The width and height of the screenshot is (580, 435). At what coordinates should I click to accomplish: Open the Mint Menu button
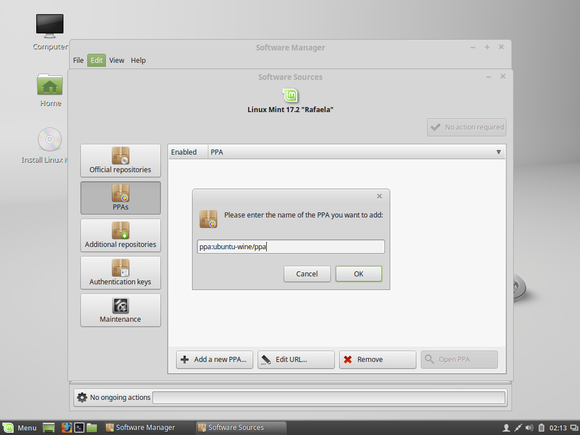coord(20,428)
